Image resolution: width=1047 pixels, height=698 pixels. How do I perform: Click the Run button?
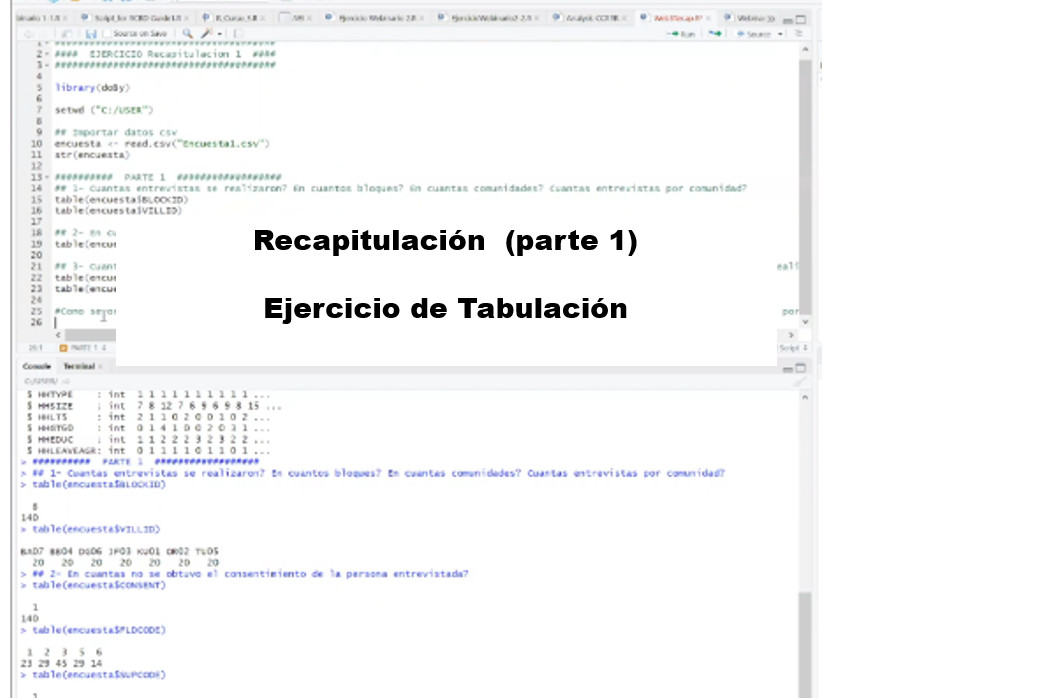pos(682,34)
